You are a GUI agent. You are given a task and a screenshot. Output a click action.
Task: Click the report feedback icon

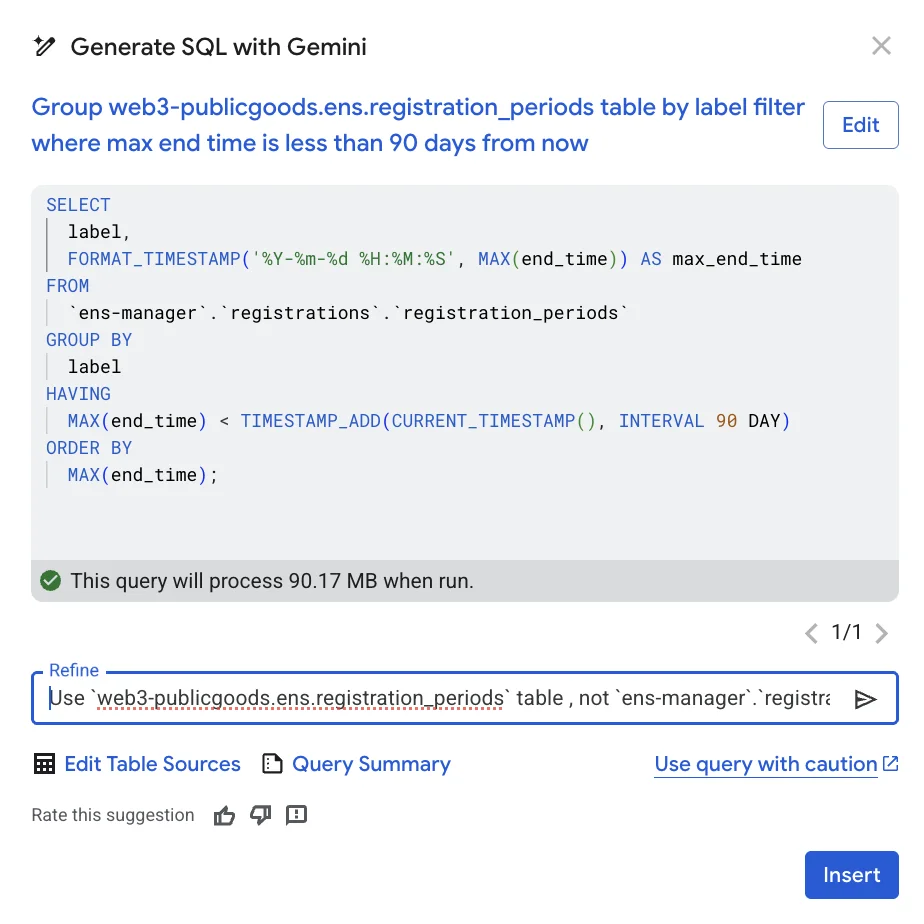295,815
